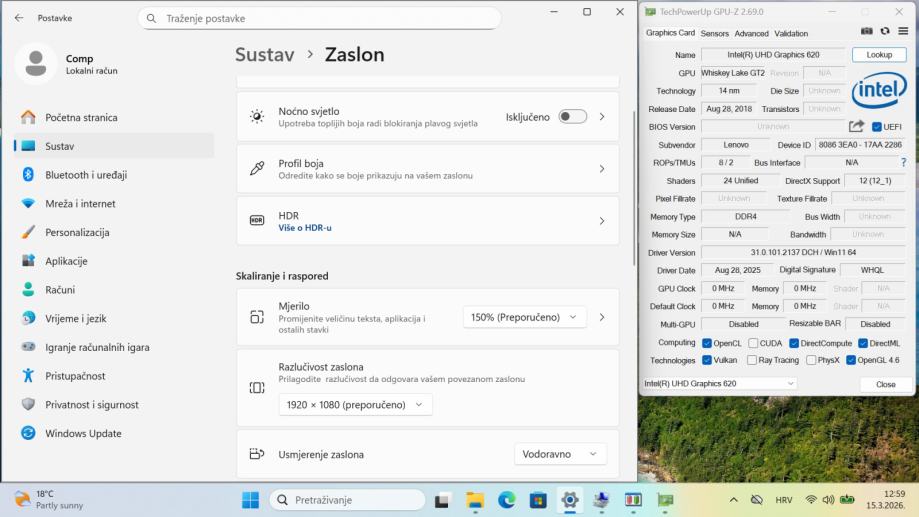This screenshot has height=517, width=919.
Task: Open Windows Update settings
Action: tap(114, 433)
